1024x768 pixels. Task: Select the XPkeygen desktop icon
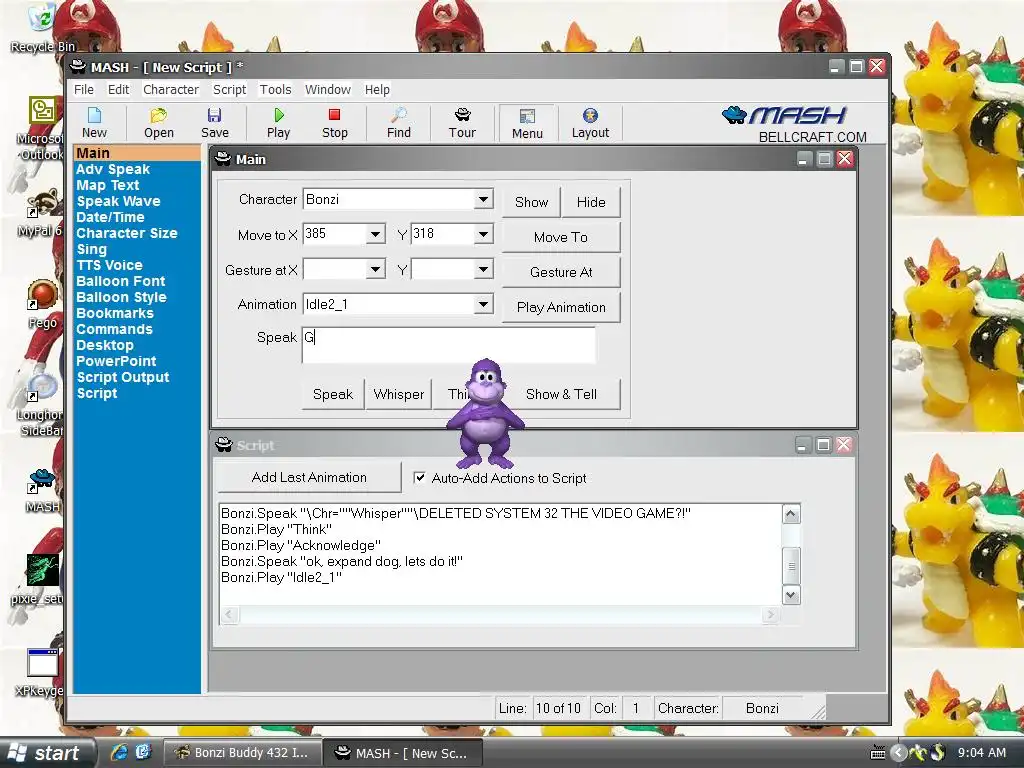click(x=40, y=673)
